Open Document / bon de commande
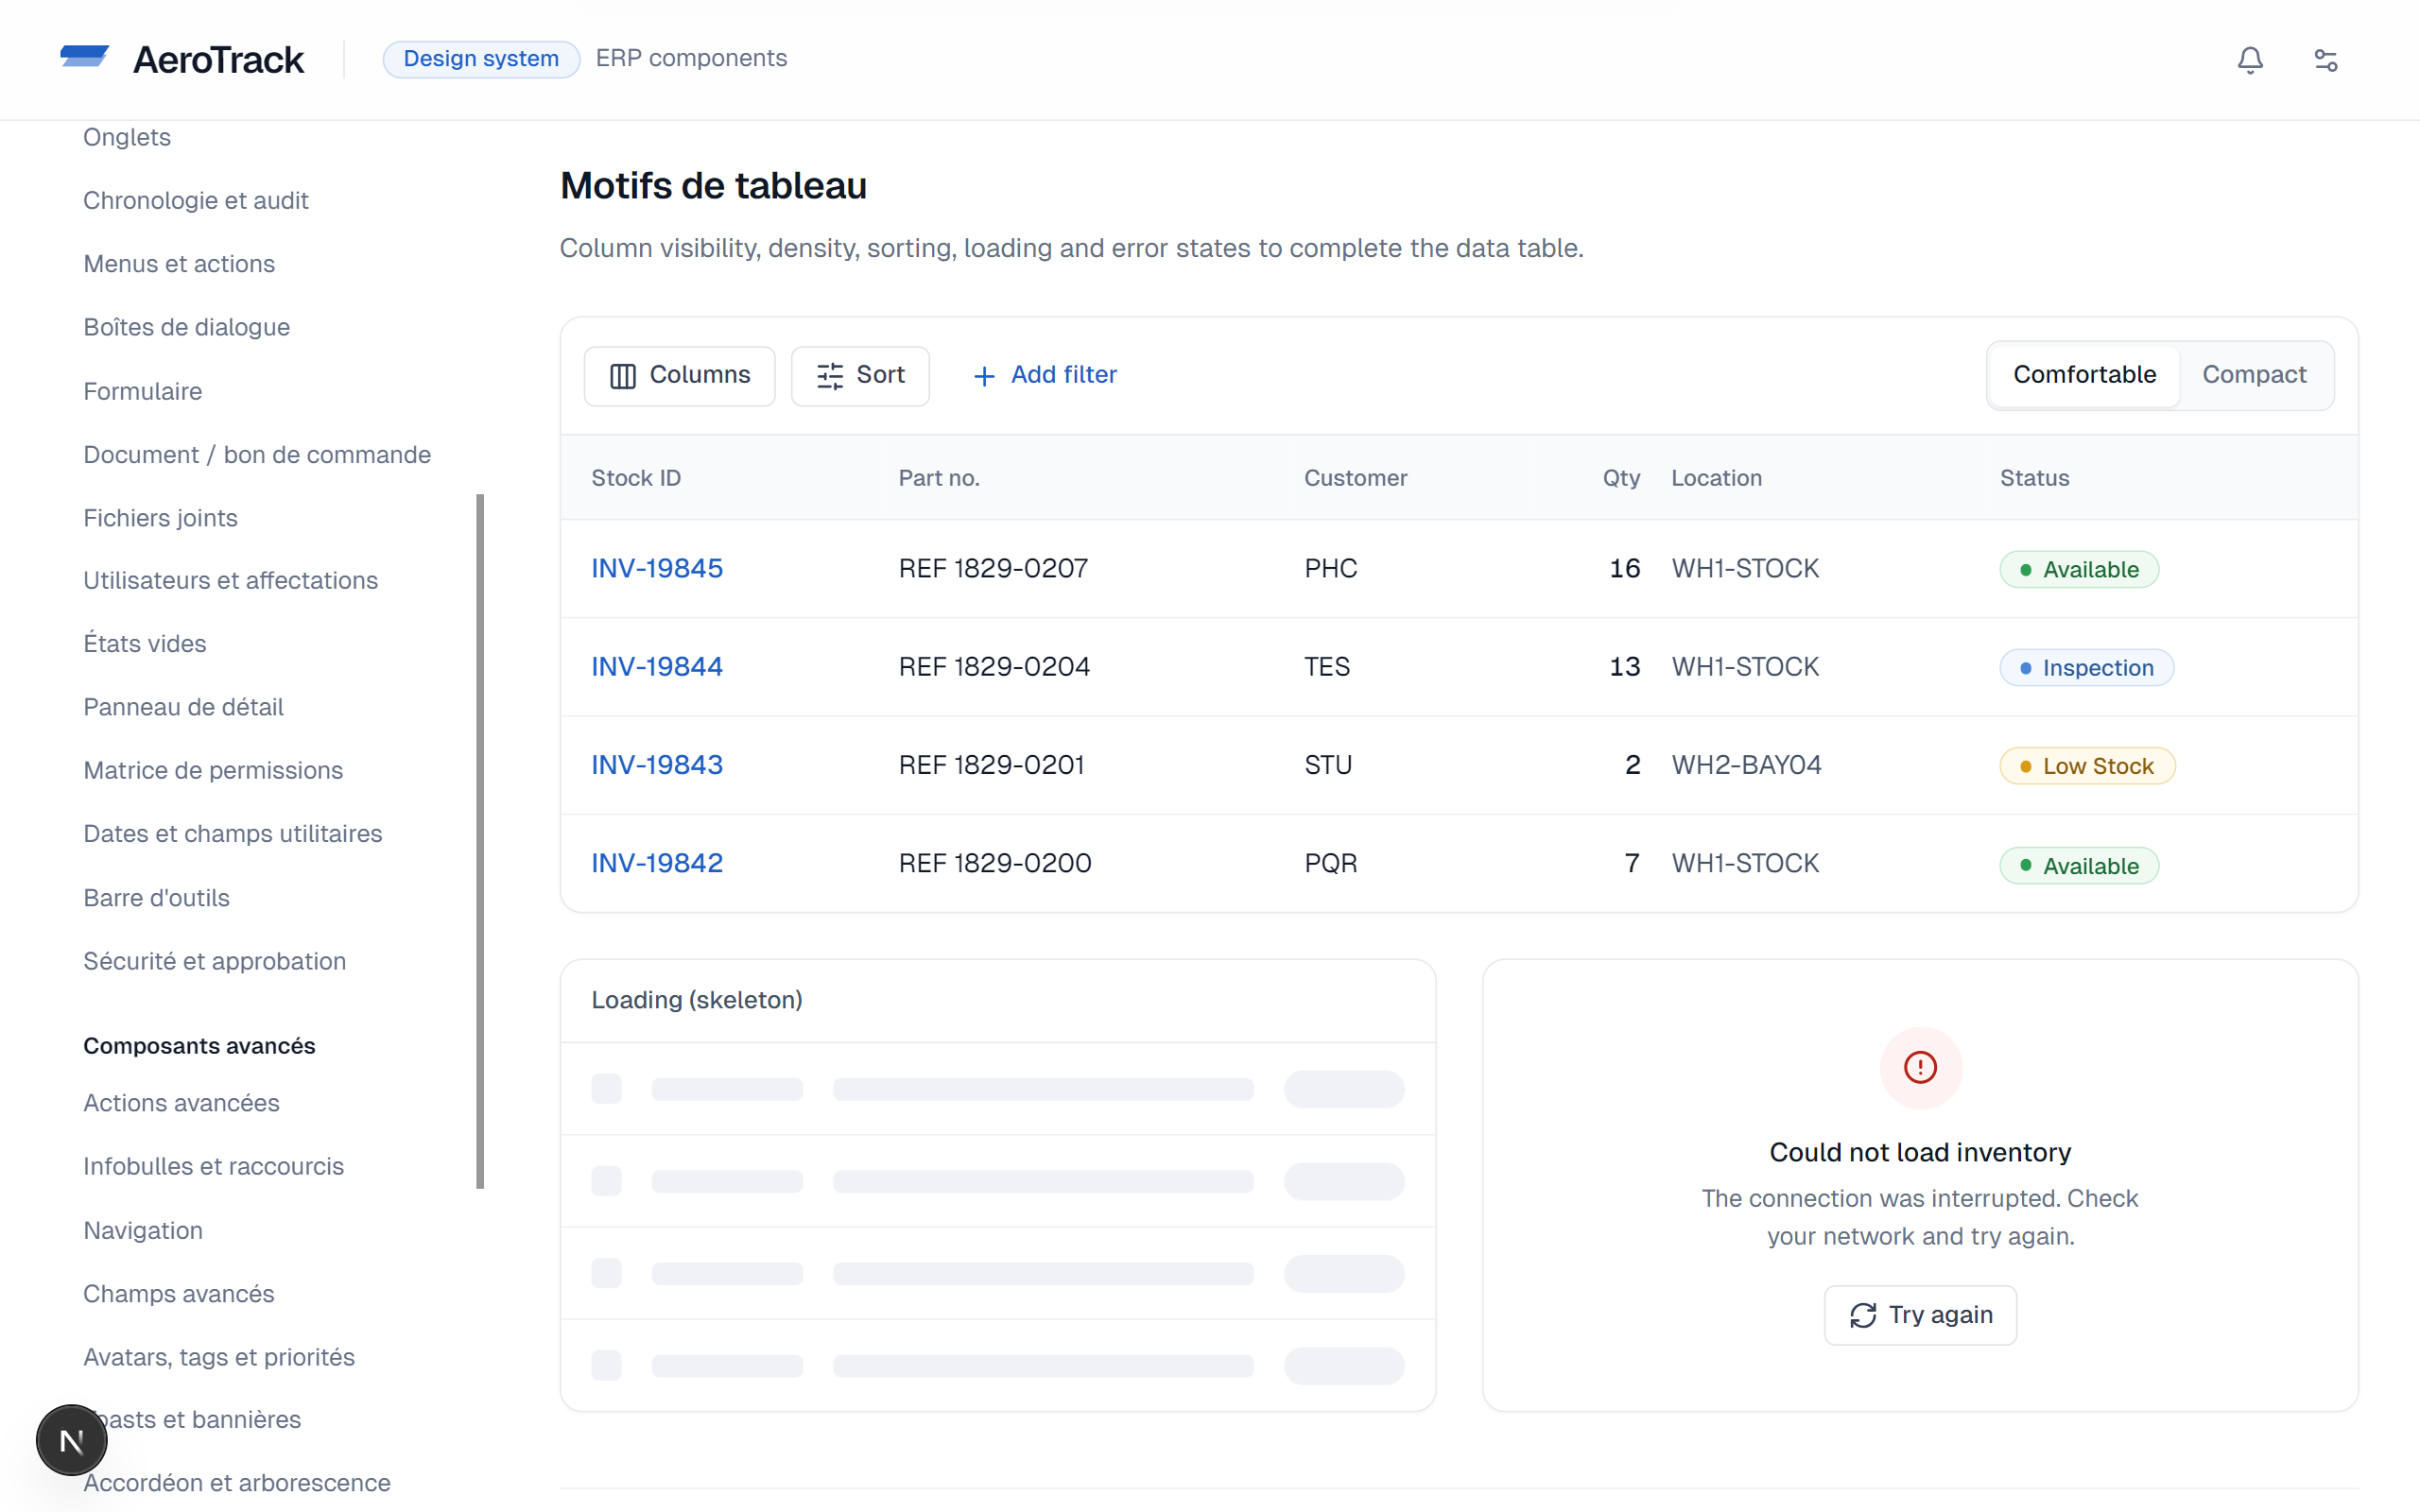The image size is (2420, 1512). coord(257,455)
